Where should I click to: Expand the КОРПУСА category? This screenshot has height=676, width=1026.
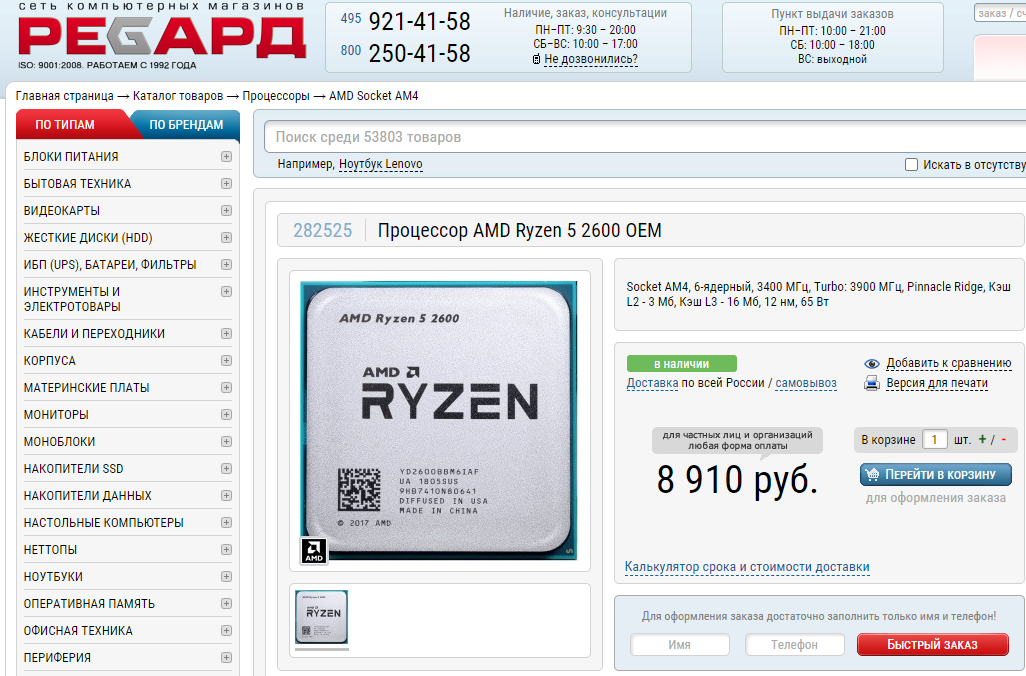[226, 361]
